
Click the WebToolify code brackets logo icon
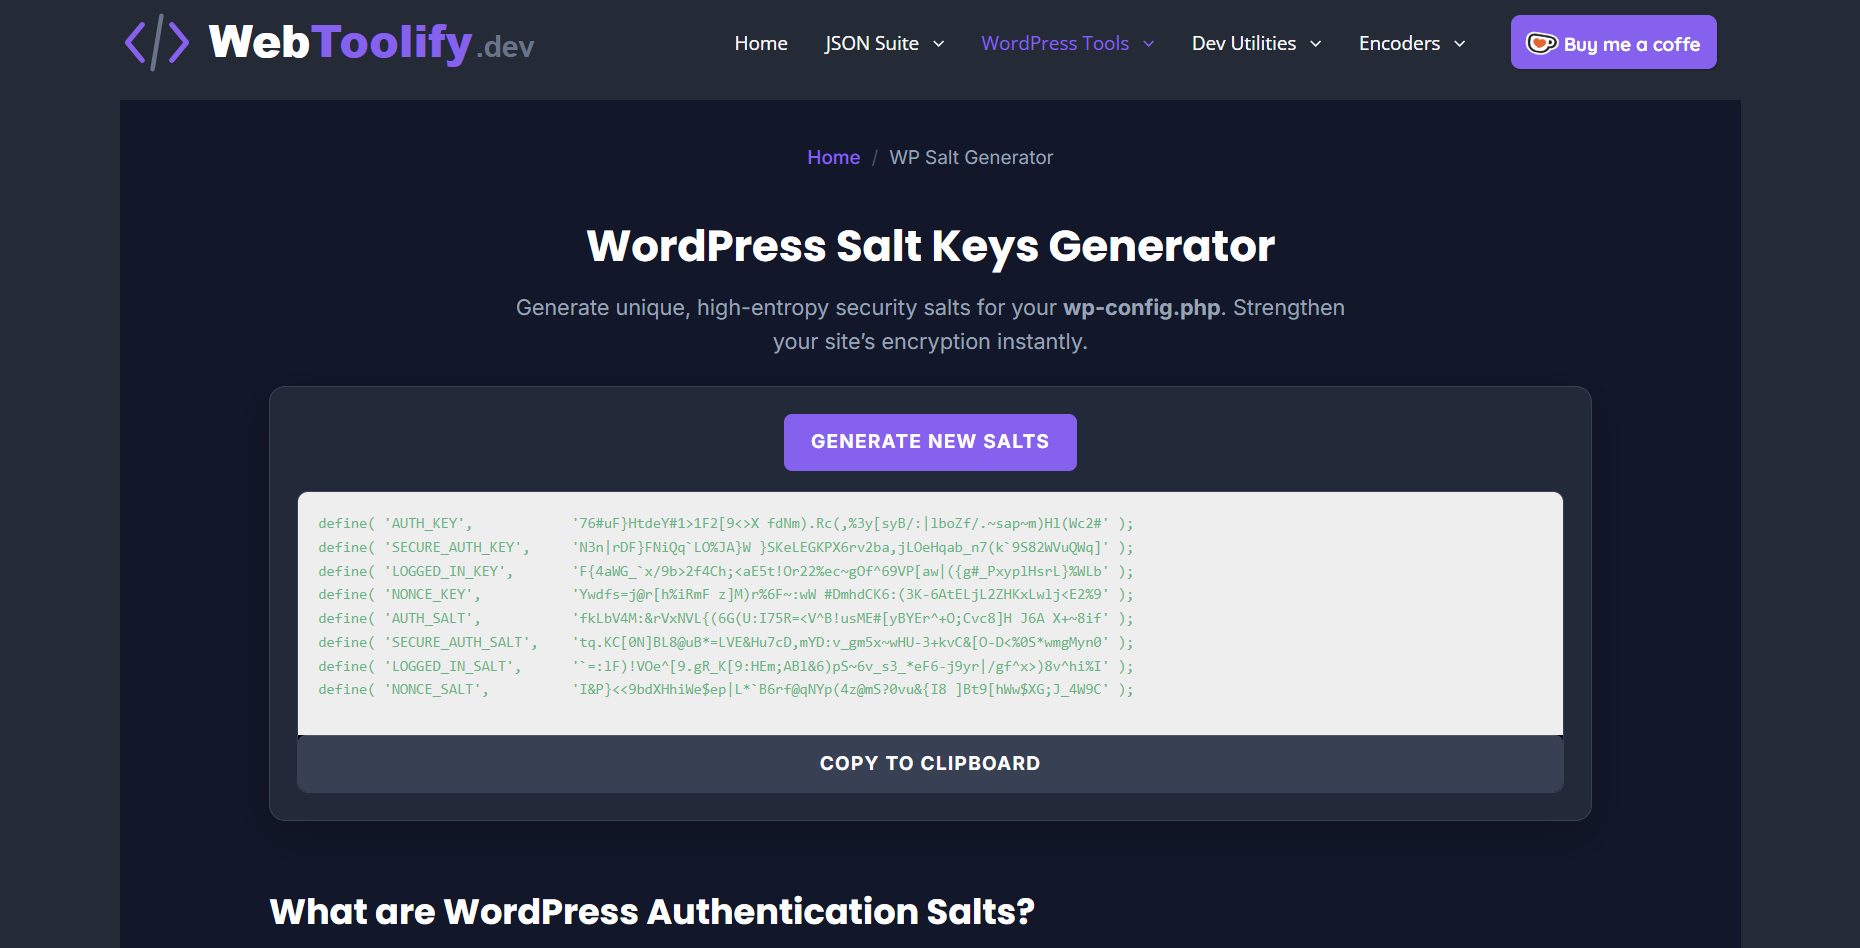click(157, 41)
